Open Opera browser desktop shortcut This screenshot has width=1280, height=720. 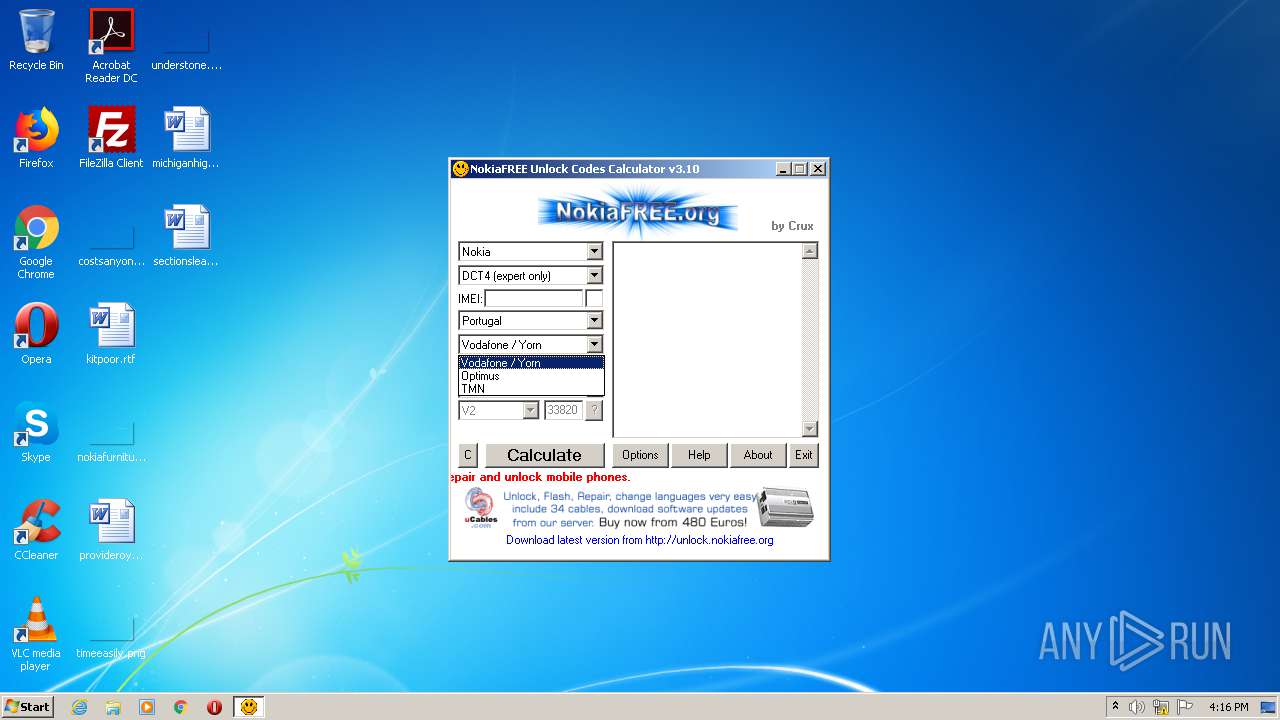coord(36,334)
